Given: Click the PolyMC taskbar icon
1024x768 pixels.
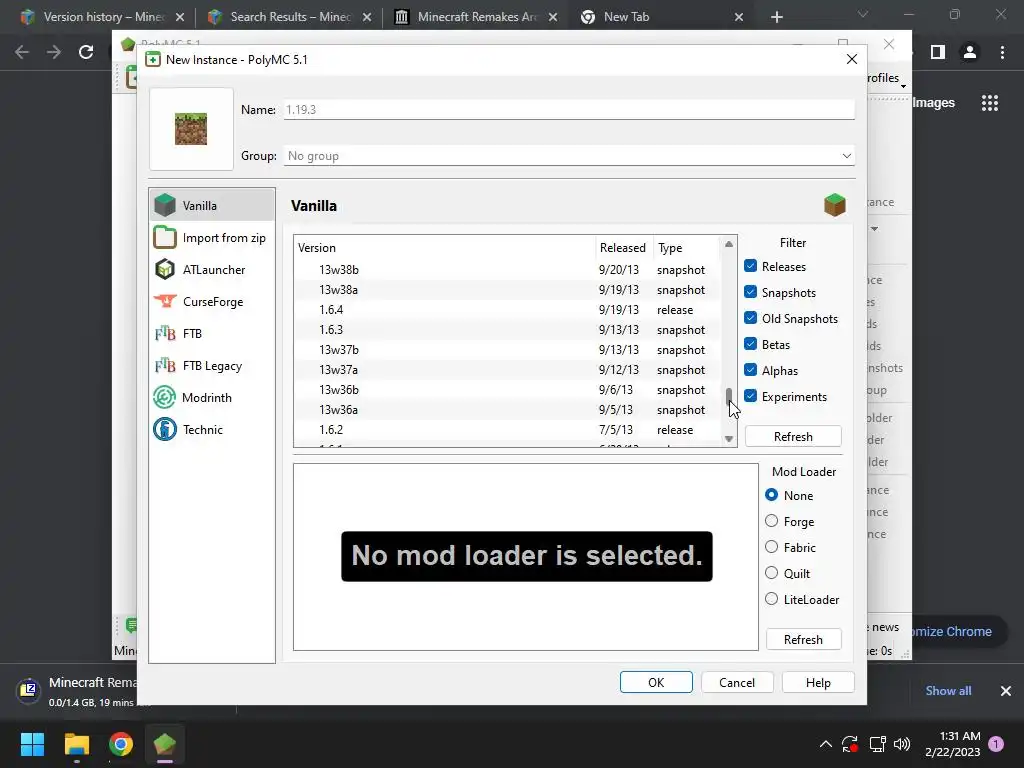Looking at the screenshot, I should tap(165, 744).
